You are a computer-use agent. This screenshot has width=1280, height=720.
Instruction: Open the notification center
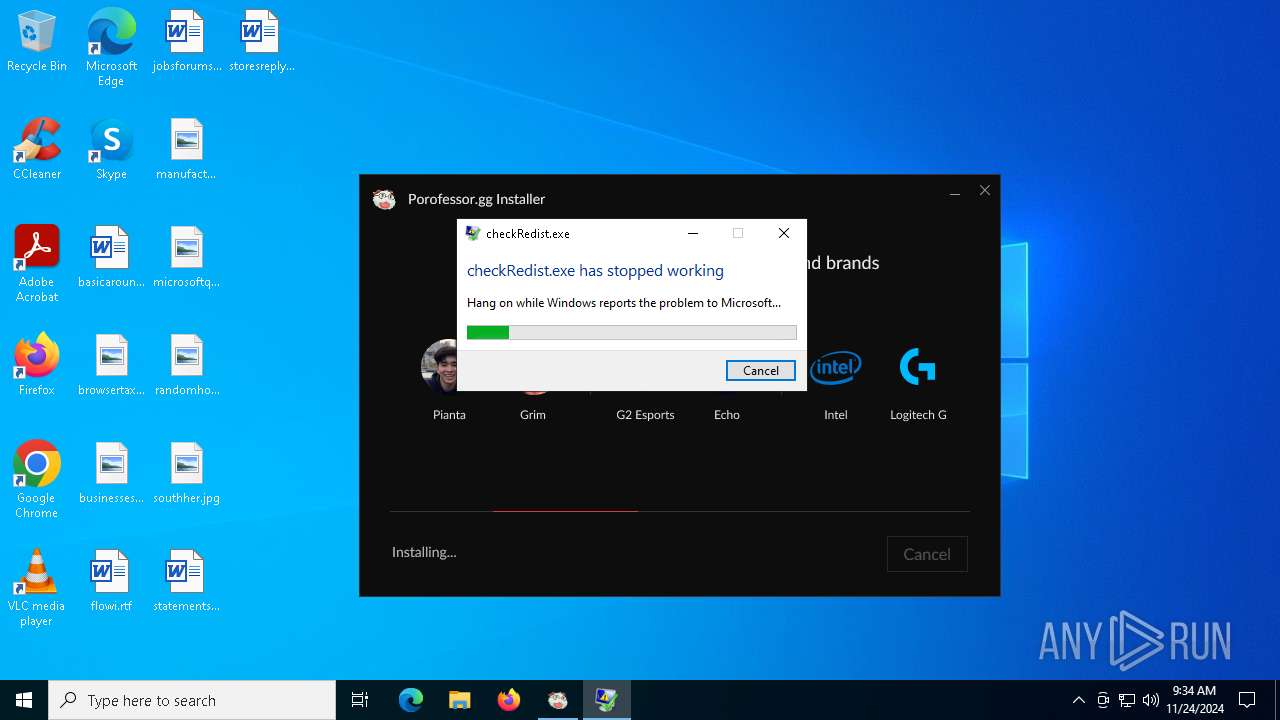tap(1247, 700)
